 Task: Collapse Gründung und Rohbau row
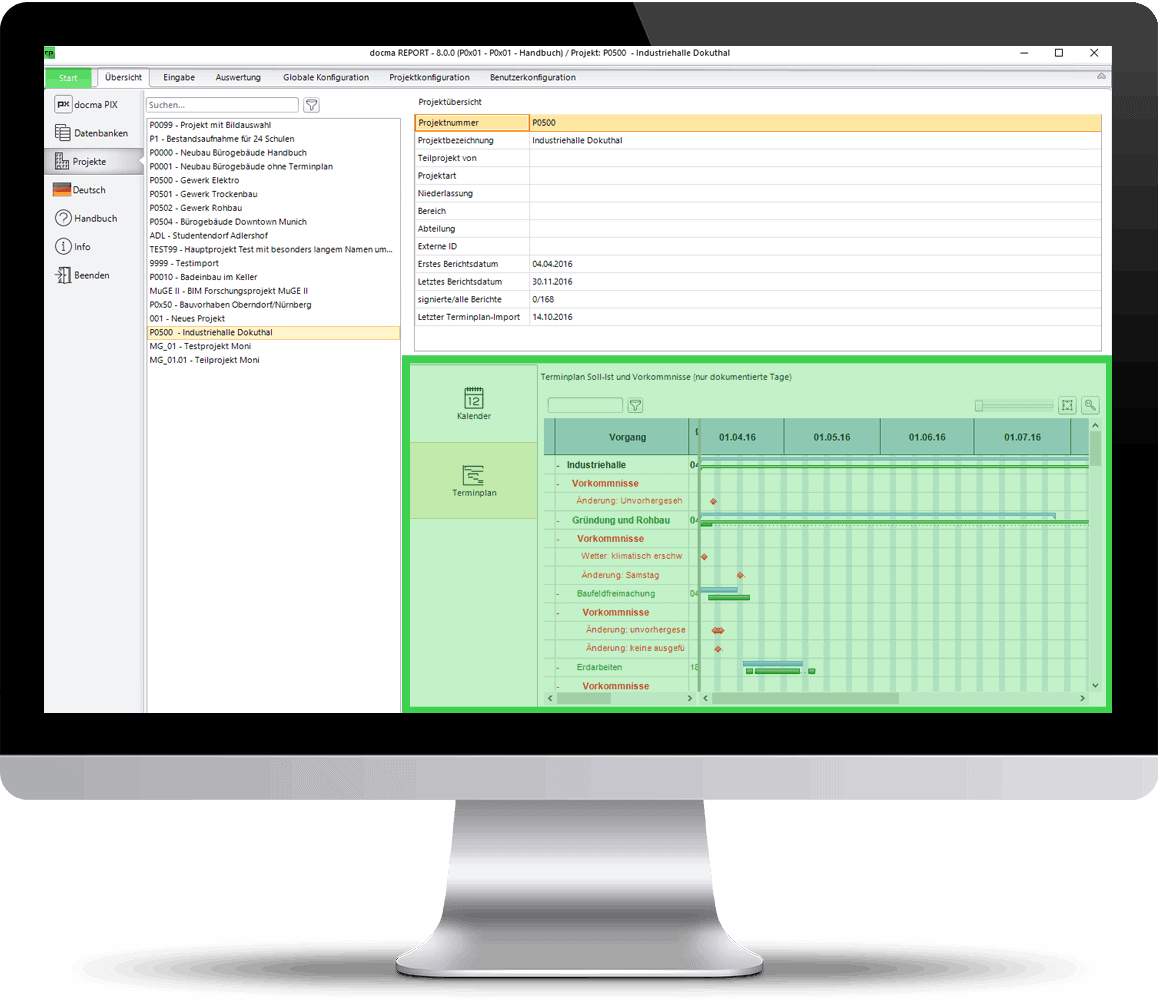click(x=558, y=521)
